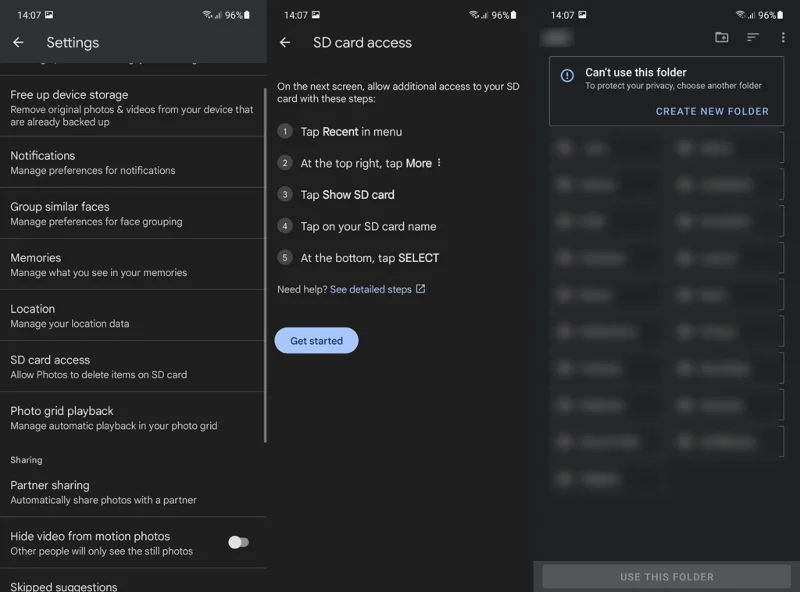Viewport: 800px width, 592px height.
Task: Tap the More dots icon in step 2
Action: 439,163
